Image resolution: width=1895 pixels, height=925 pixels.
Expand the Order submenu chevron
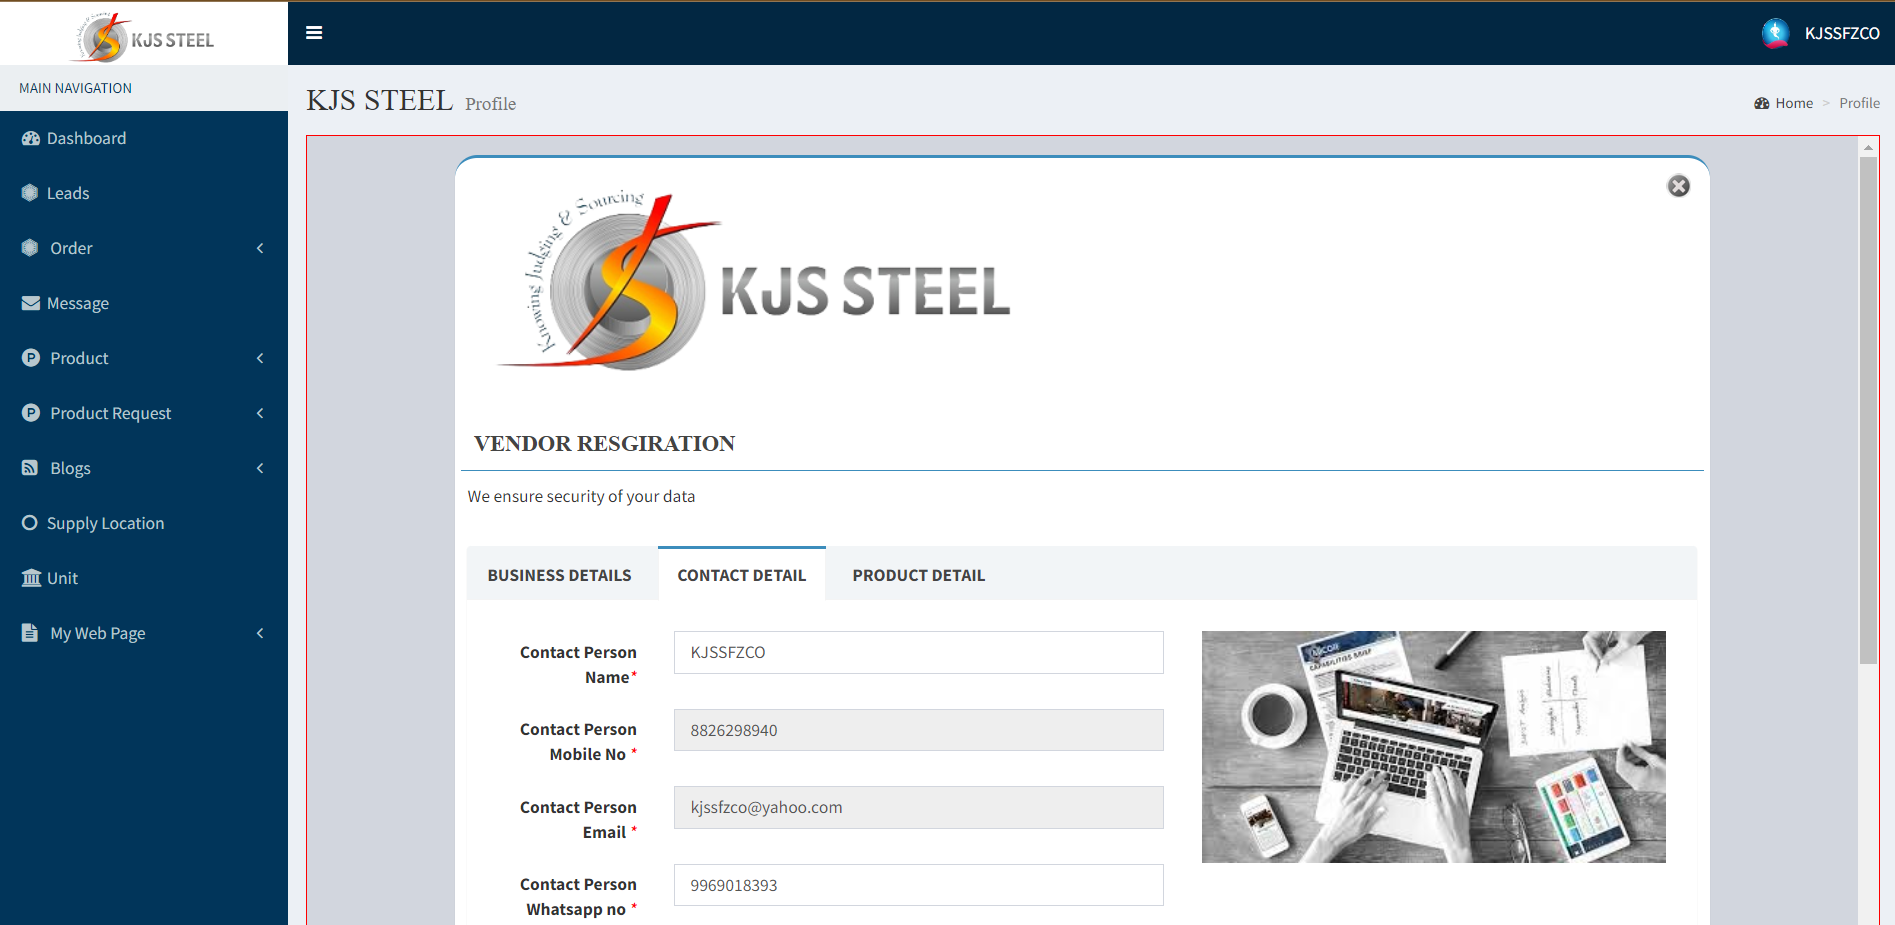pyautogui.click(x=260, y=248)
